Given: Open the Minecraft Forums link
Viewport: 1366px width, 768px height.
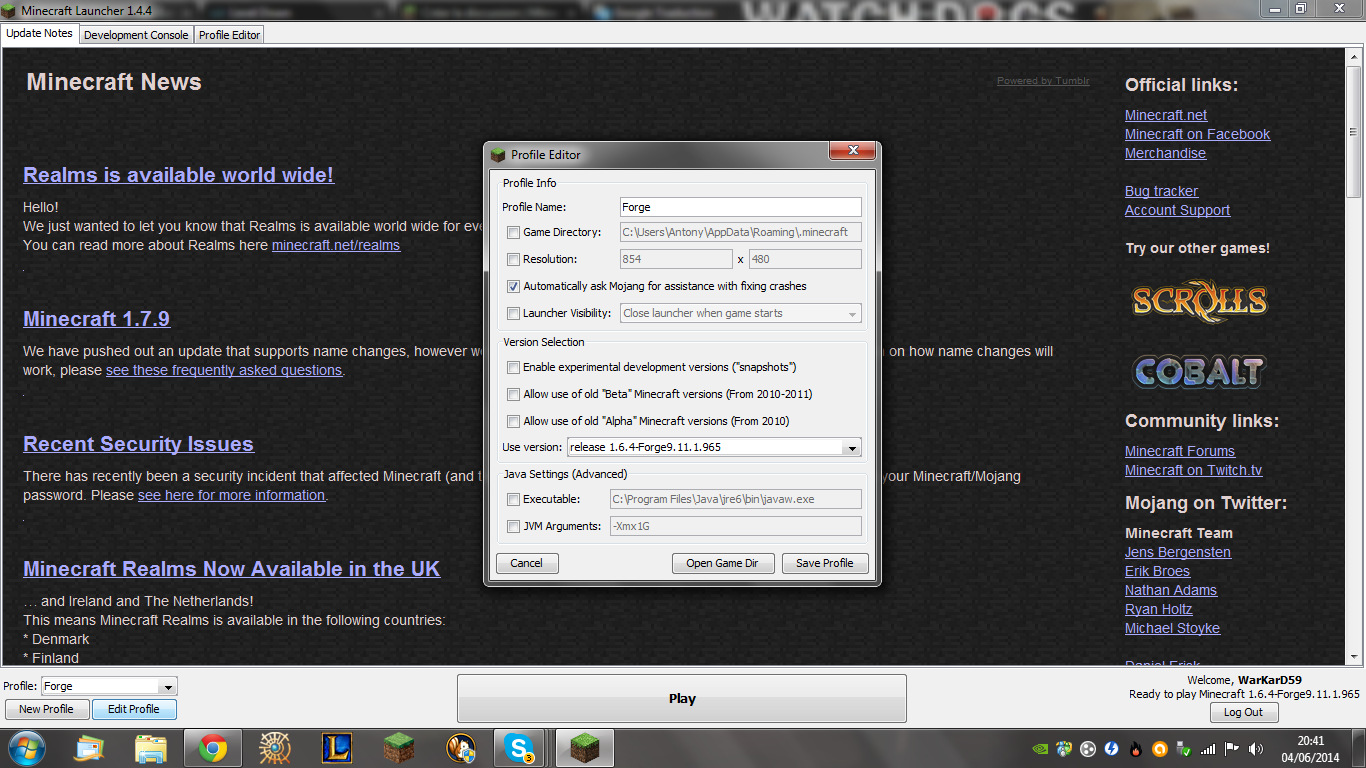Looking at the screenshot, I should coord(1180,451).
